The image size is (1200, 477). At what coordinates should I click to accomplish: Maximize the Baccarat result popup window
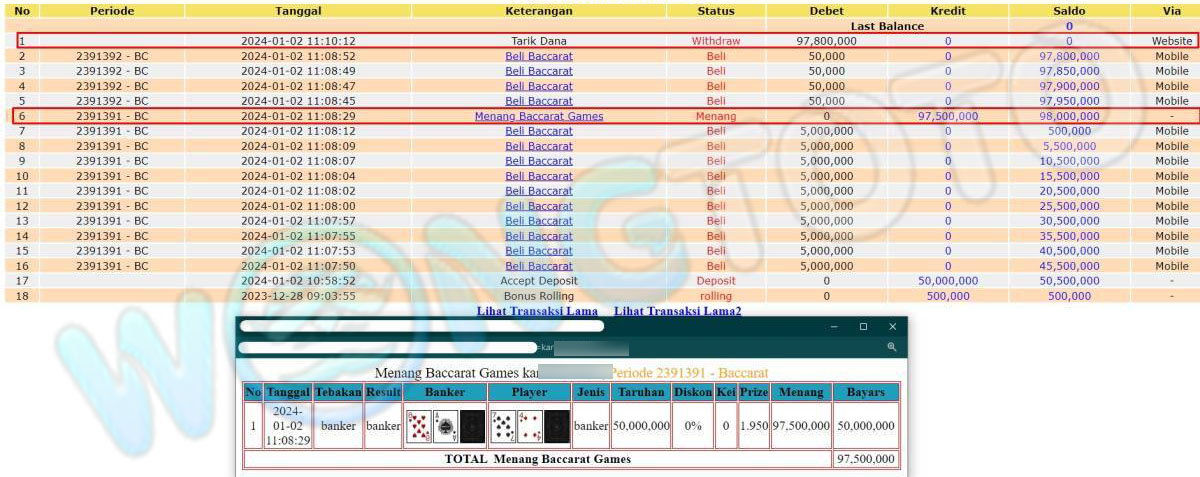[863, 326]
